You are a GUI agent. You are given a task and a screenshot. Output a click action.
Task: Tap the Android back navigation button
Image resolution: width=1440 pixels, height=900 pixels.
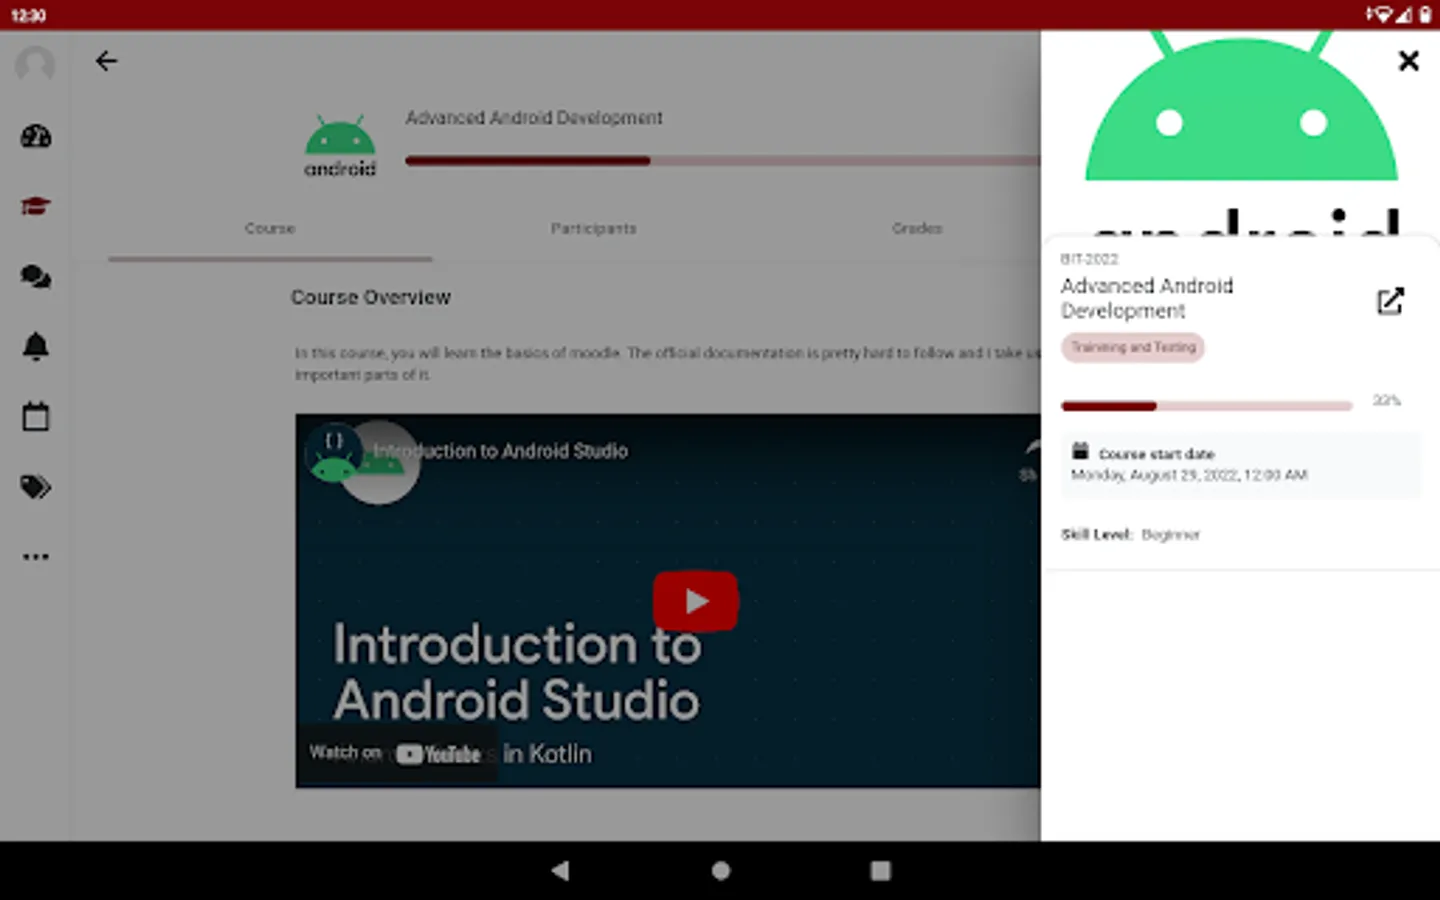click(560, 871)
